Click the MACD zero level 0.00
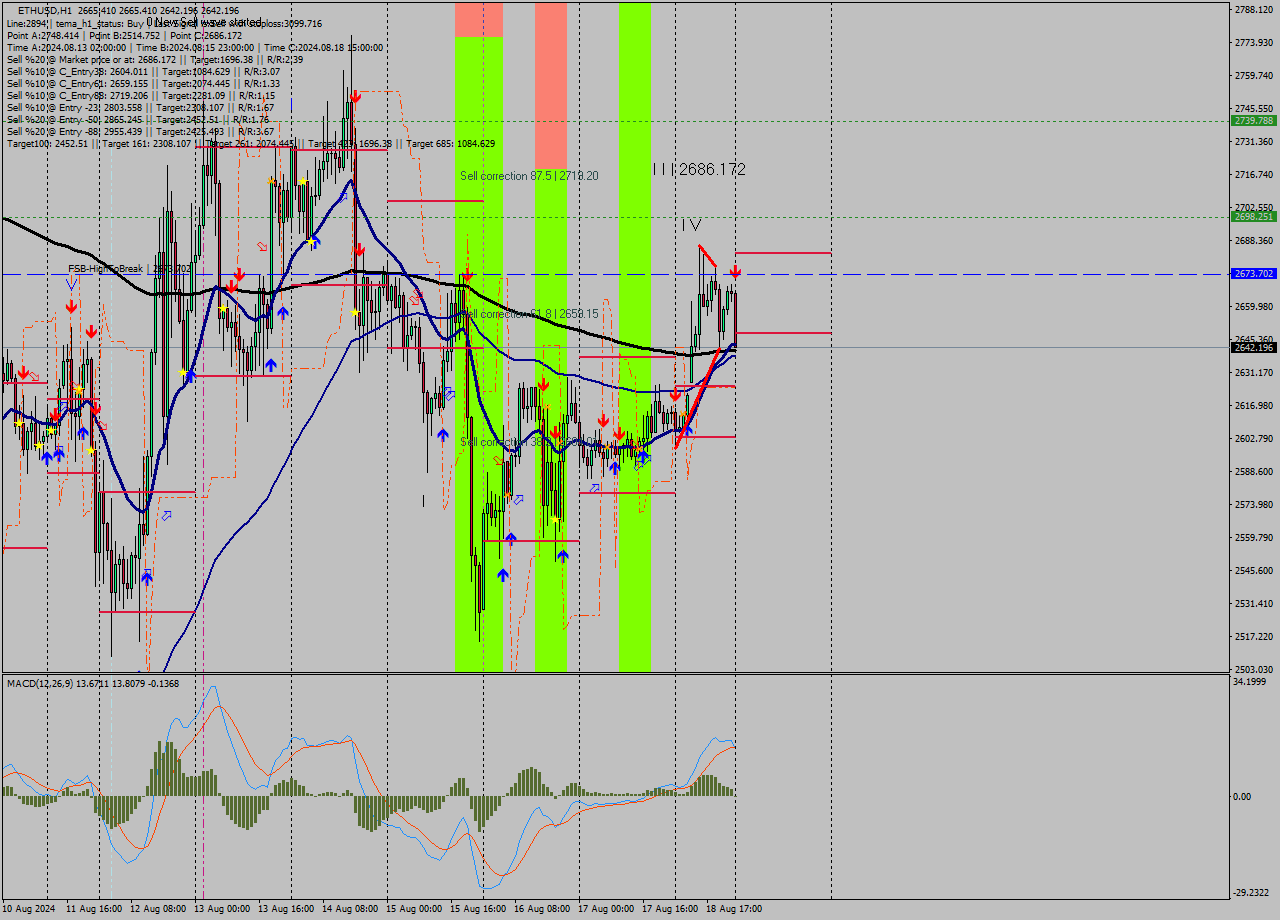This screenshot has height=920, width=1280. point(1243,797)
